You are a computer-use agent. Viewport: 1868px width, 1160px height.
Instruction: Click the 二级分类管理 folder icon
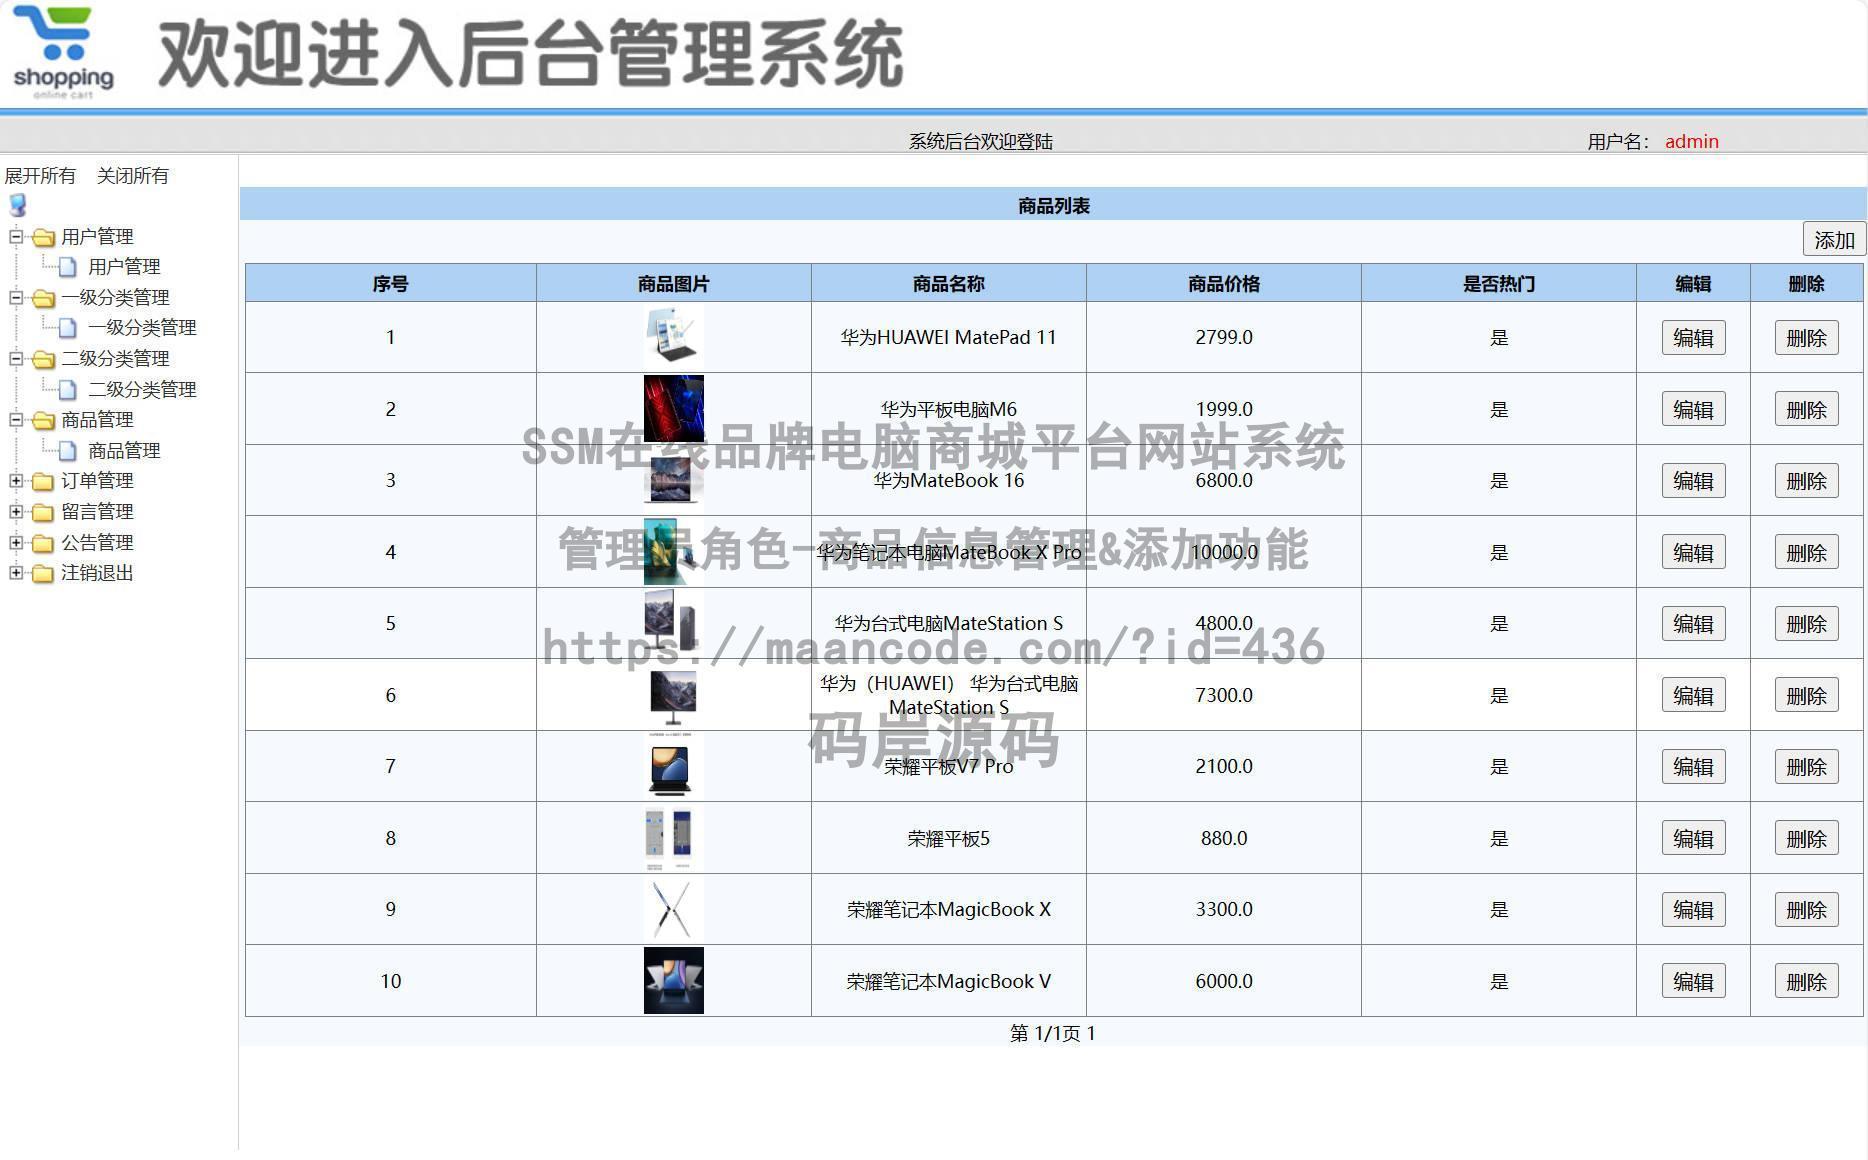coord(43,360)
